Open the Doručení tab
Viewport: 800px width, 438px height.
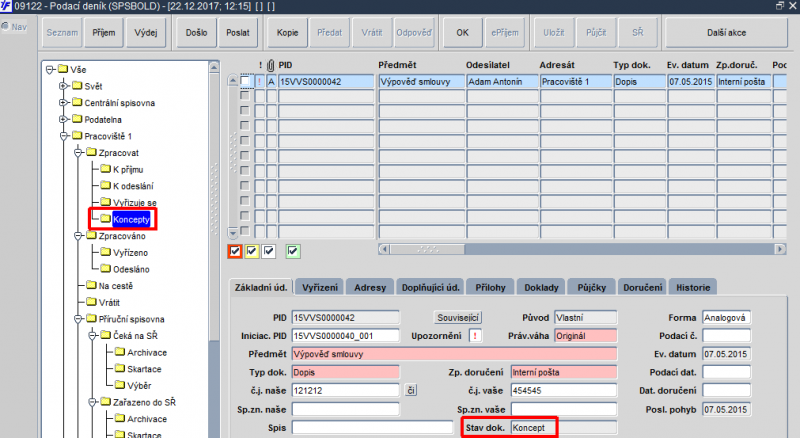[642, 287]
